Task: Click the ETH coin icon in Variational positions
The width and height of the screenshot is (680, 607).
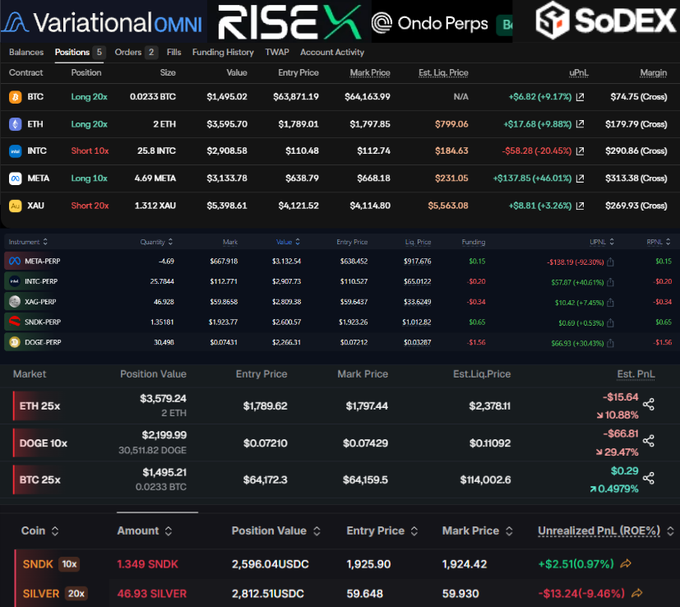Action: (x=15, y=124)
